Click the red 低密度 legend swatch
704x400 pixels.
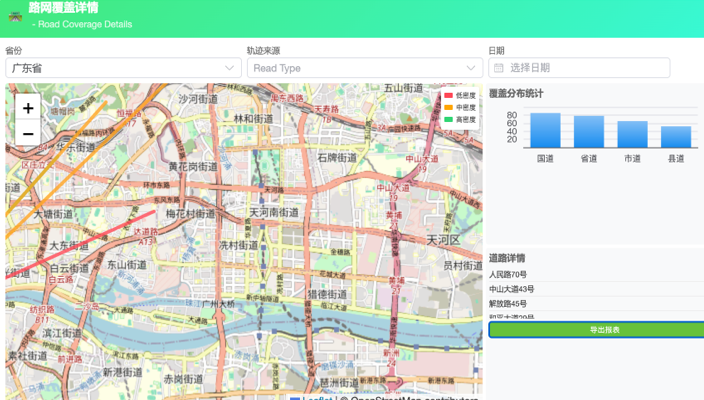(448, 95)
